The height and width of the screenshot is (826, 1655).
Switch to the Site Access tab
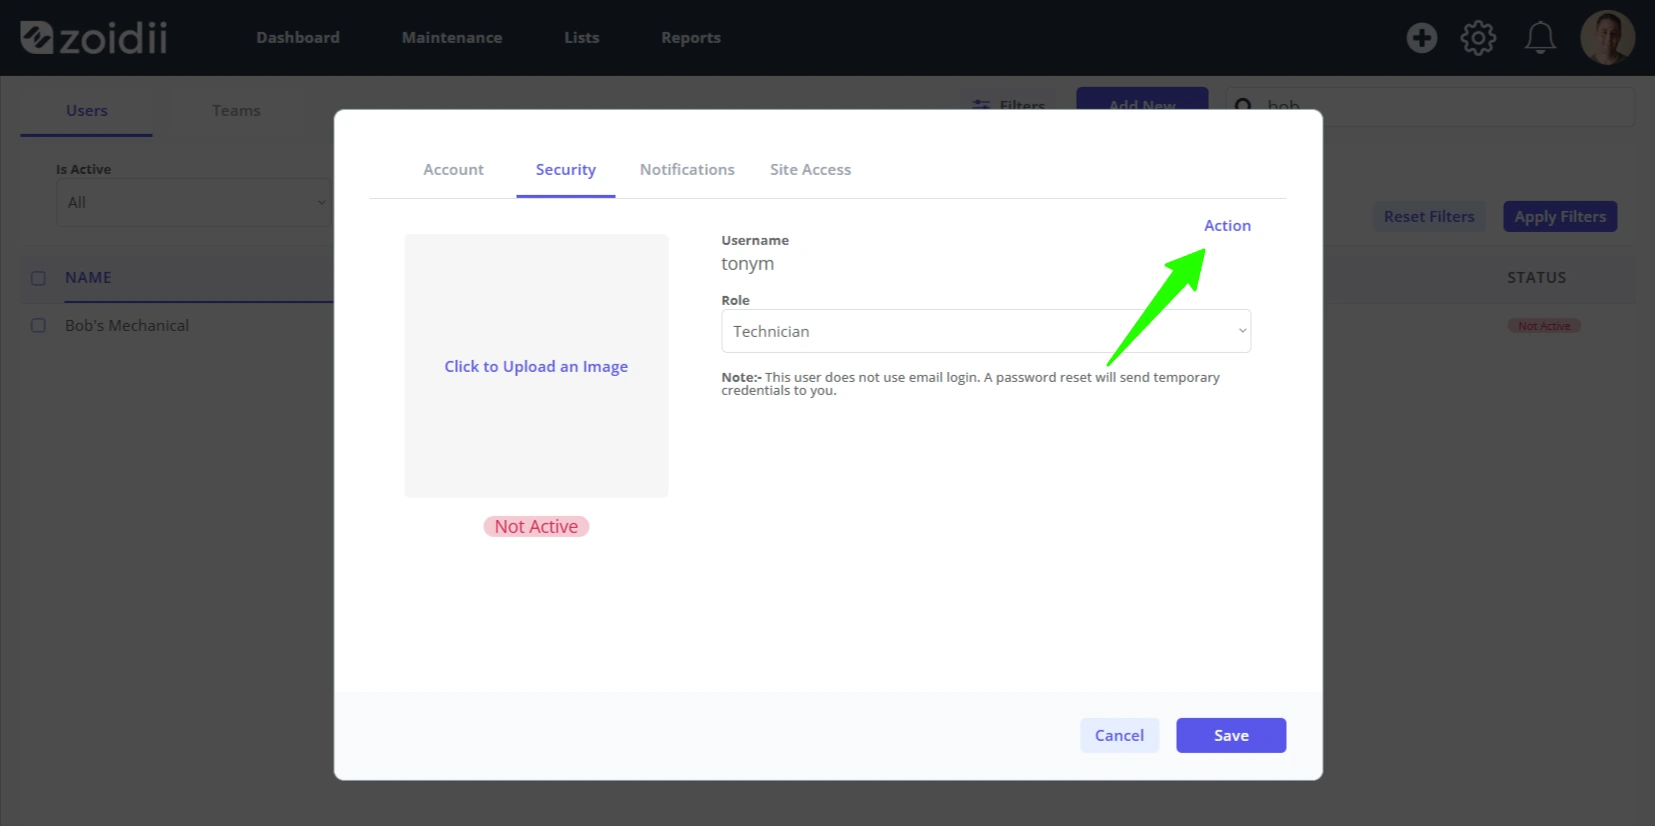click(810, 170)
